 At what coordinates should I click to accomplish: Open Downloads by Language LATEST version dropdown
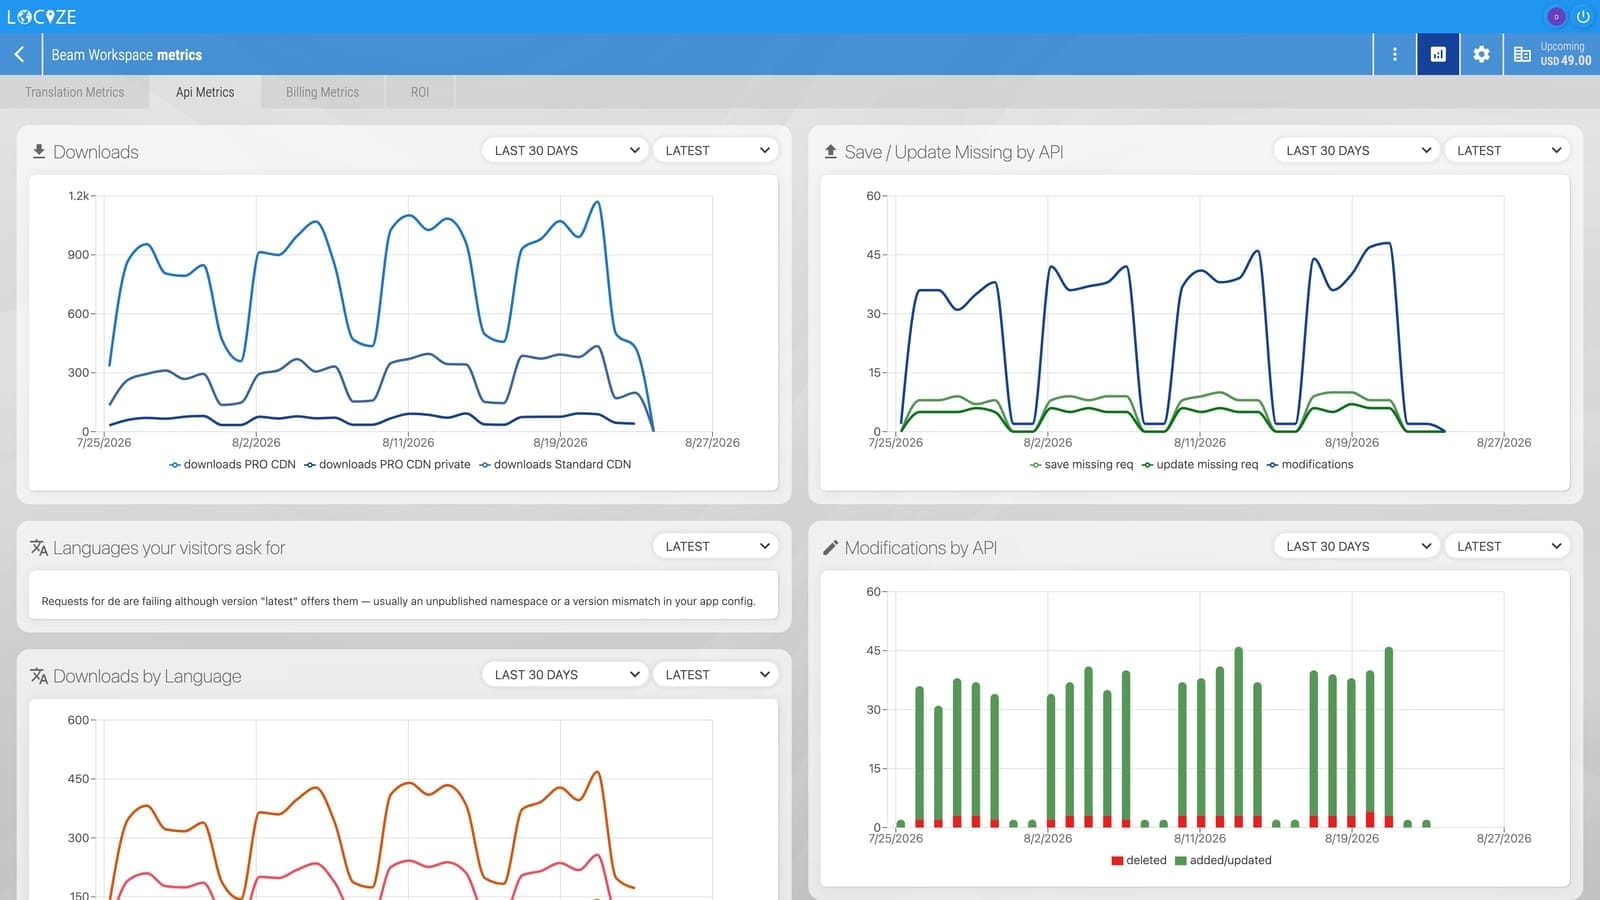tap(716, 675)
